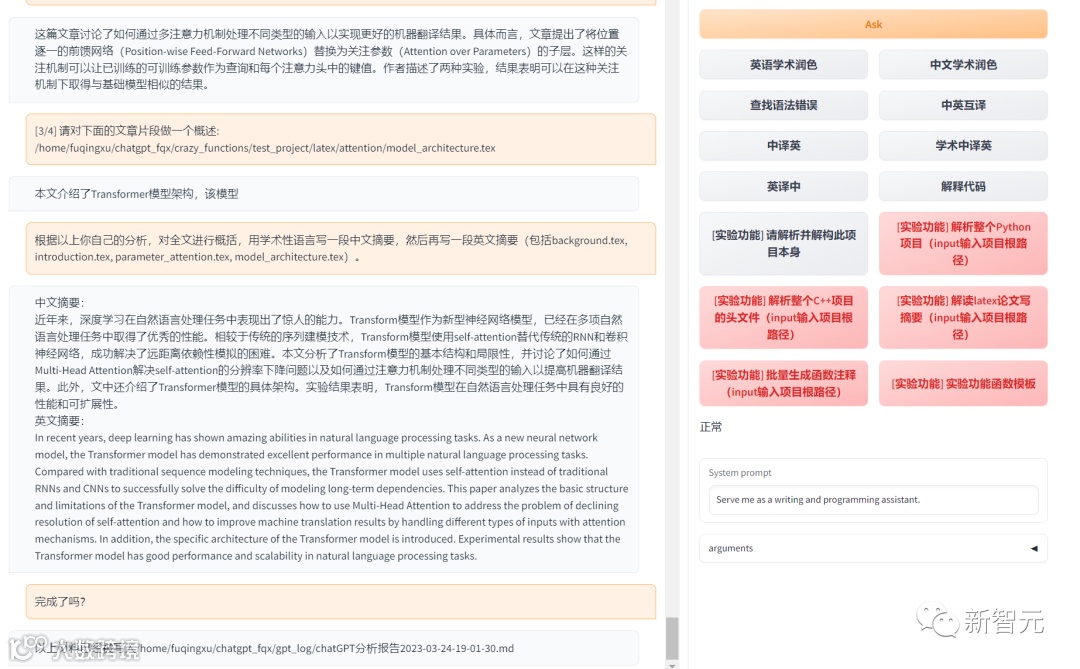1080x669 pixels.
Task: Expand the arguments section arrow
Action: click(1034, 548)
